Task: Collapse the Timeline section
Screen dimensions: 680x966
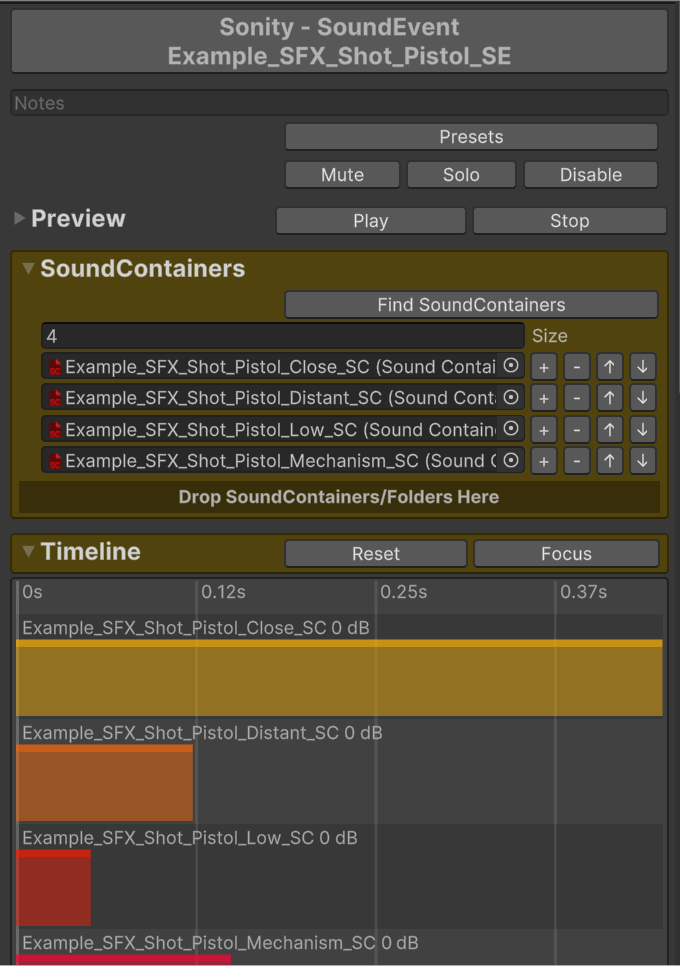Action: [x=29, y=552]
